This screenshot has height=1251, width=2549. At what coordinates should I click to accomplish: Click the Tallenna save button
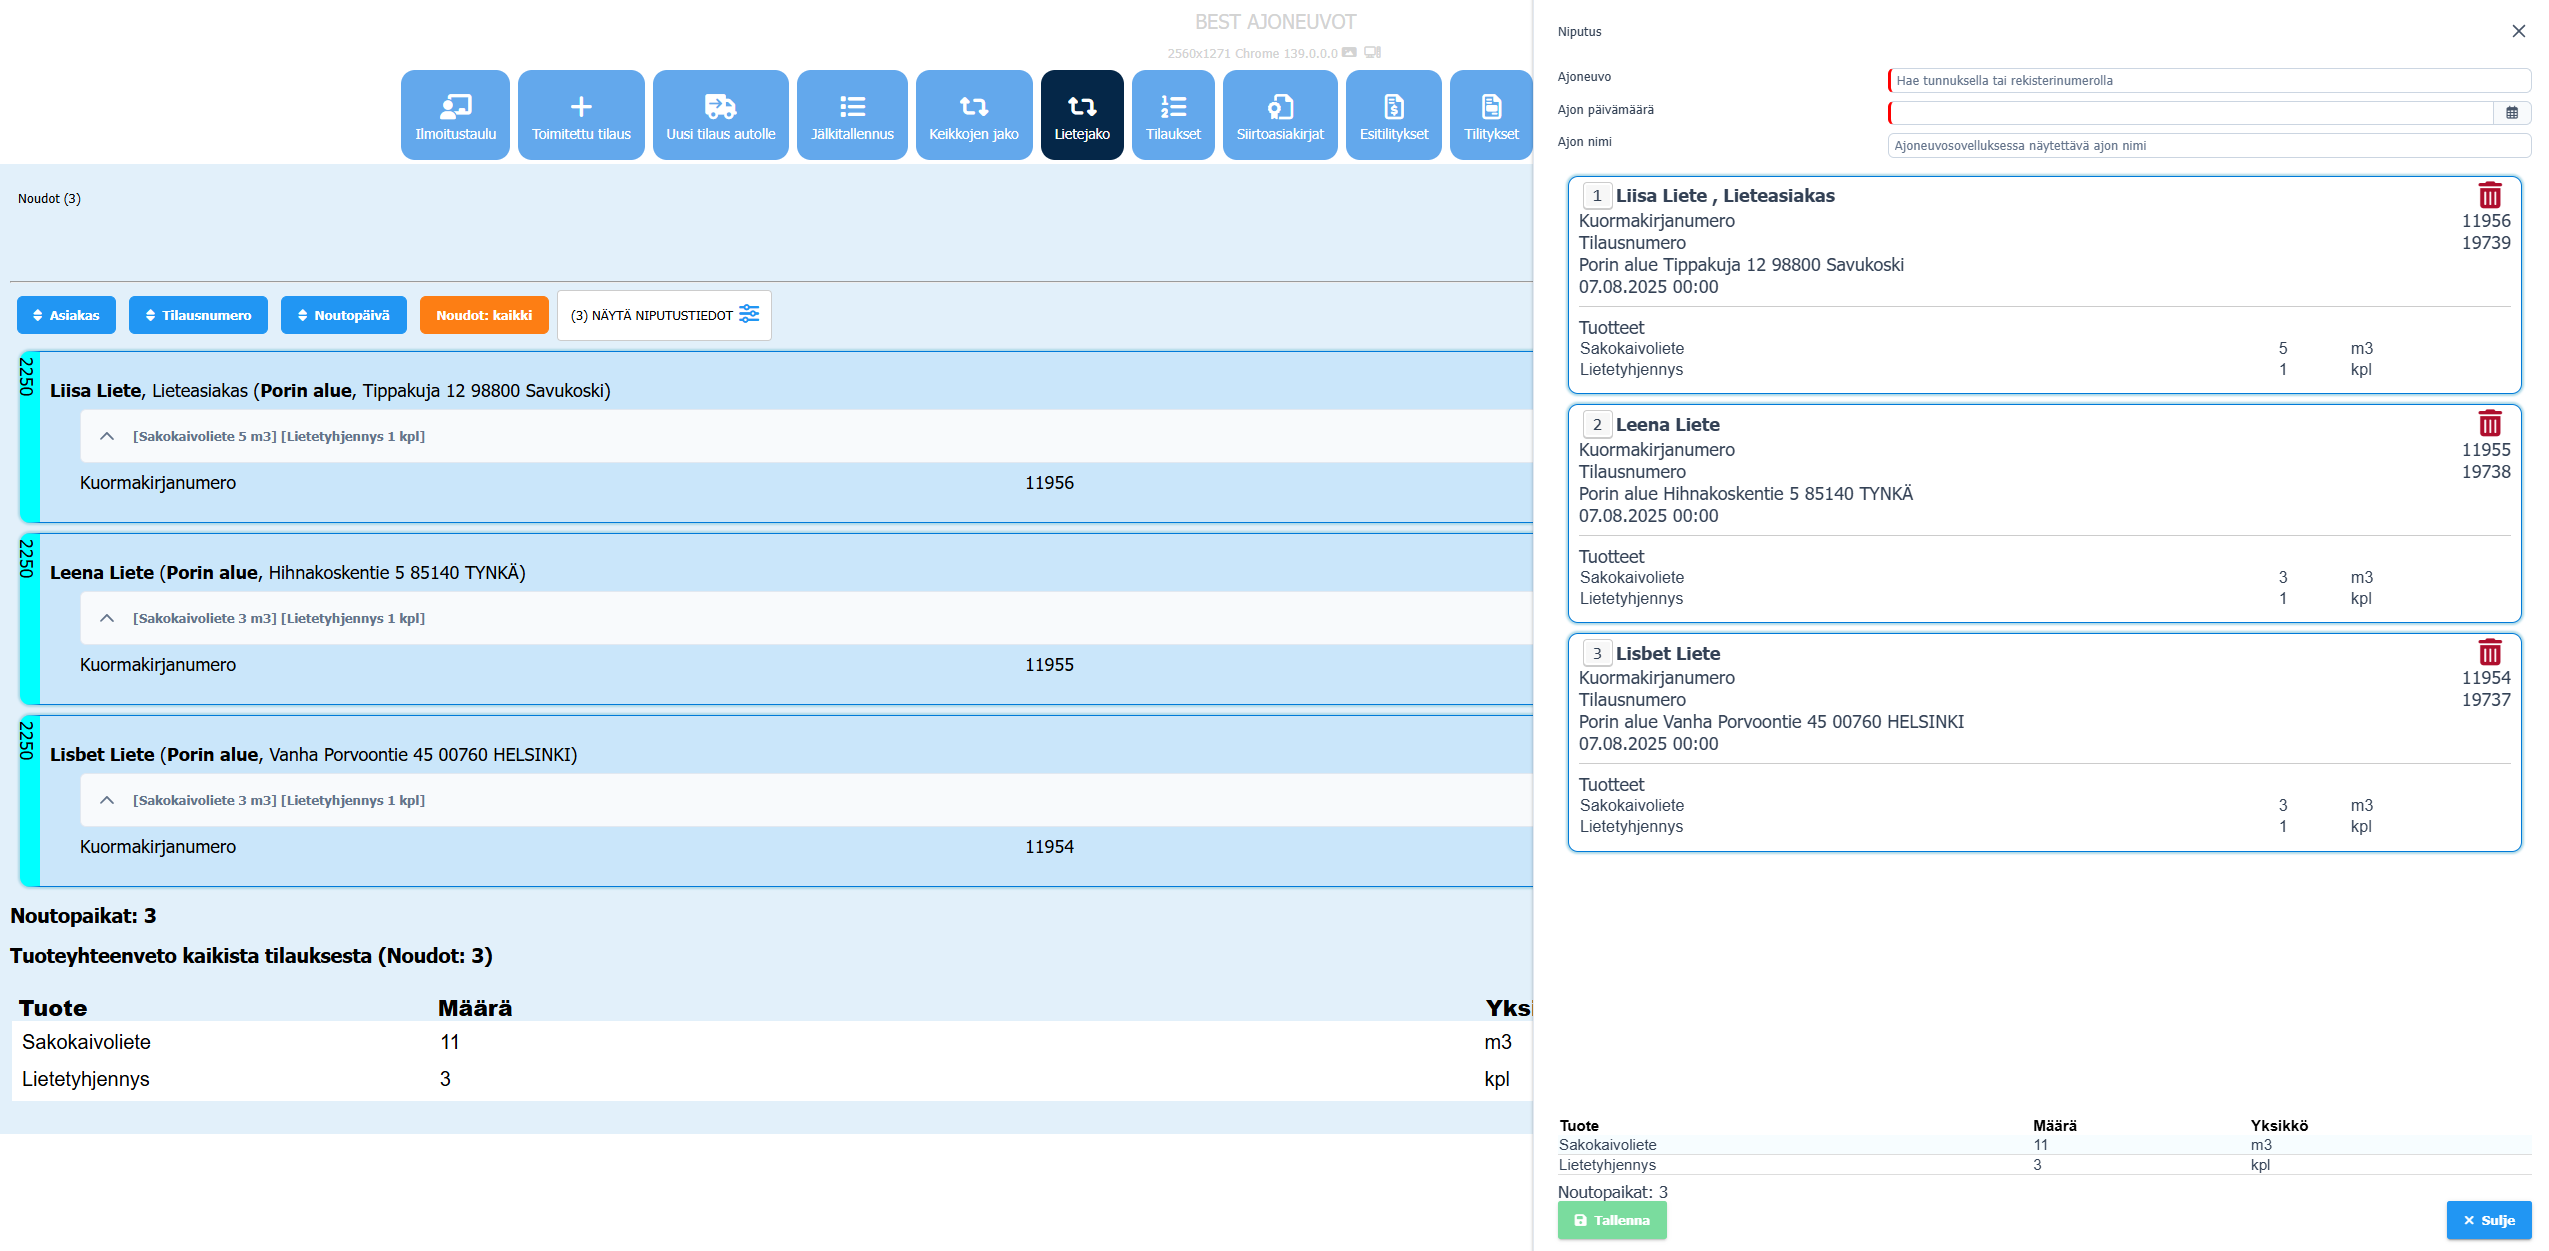[x=1611, y=1220]
